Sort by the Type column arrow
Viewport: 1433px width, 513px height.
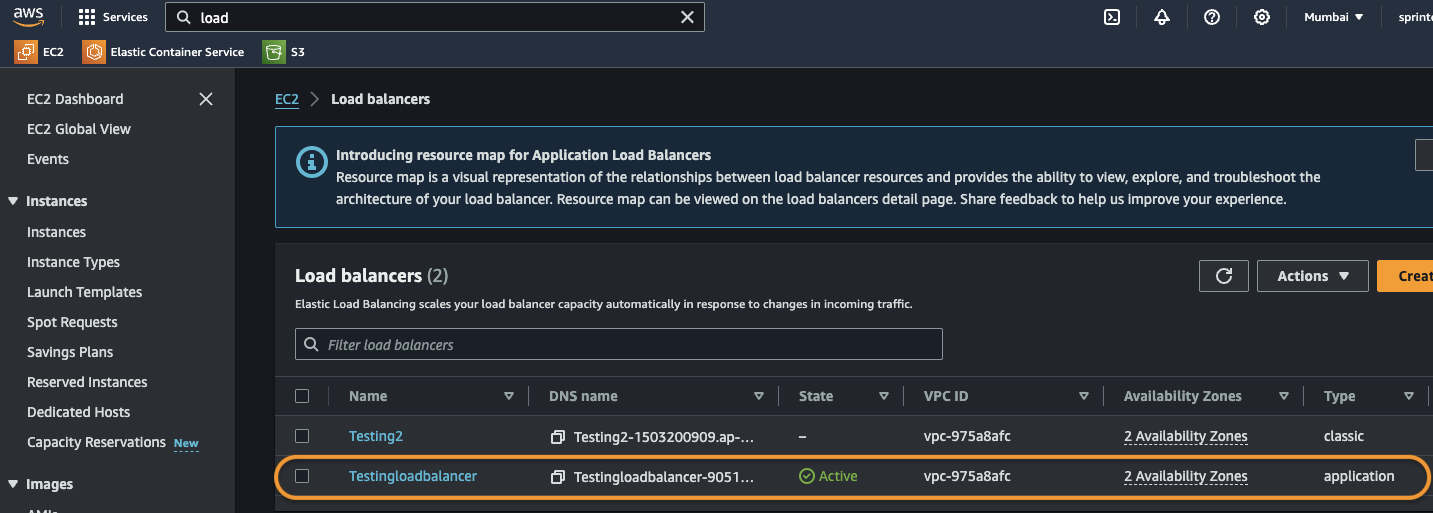[x=1409, y=396]
